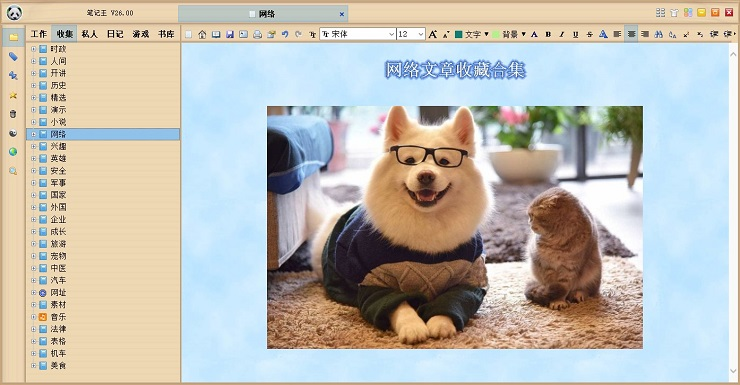Click the open book toolbar icon

pyautogui.click(x=216, y=34)
